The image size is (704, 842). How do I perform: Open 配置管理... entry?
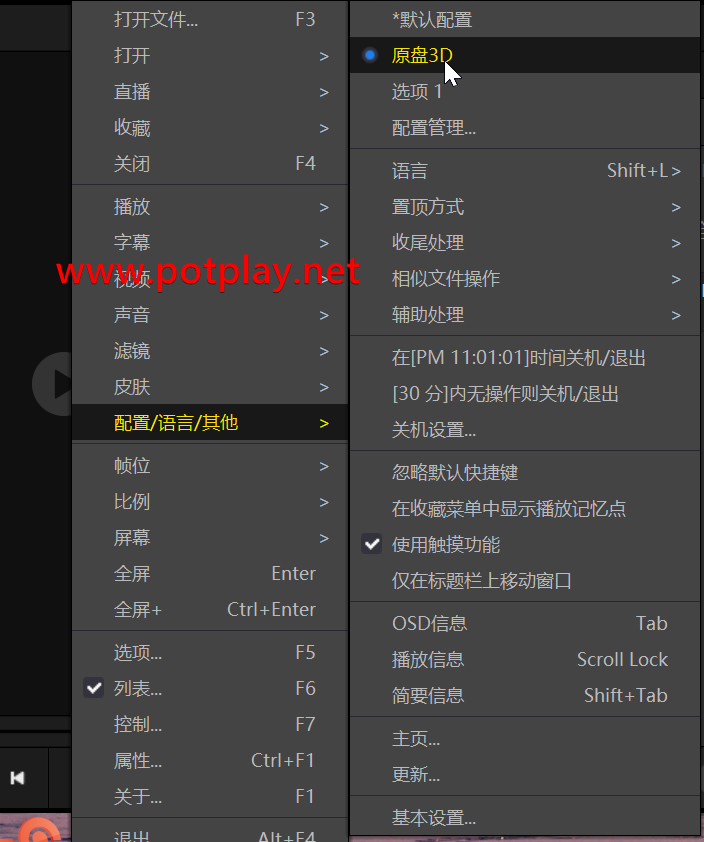[x=525, y=127]
